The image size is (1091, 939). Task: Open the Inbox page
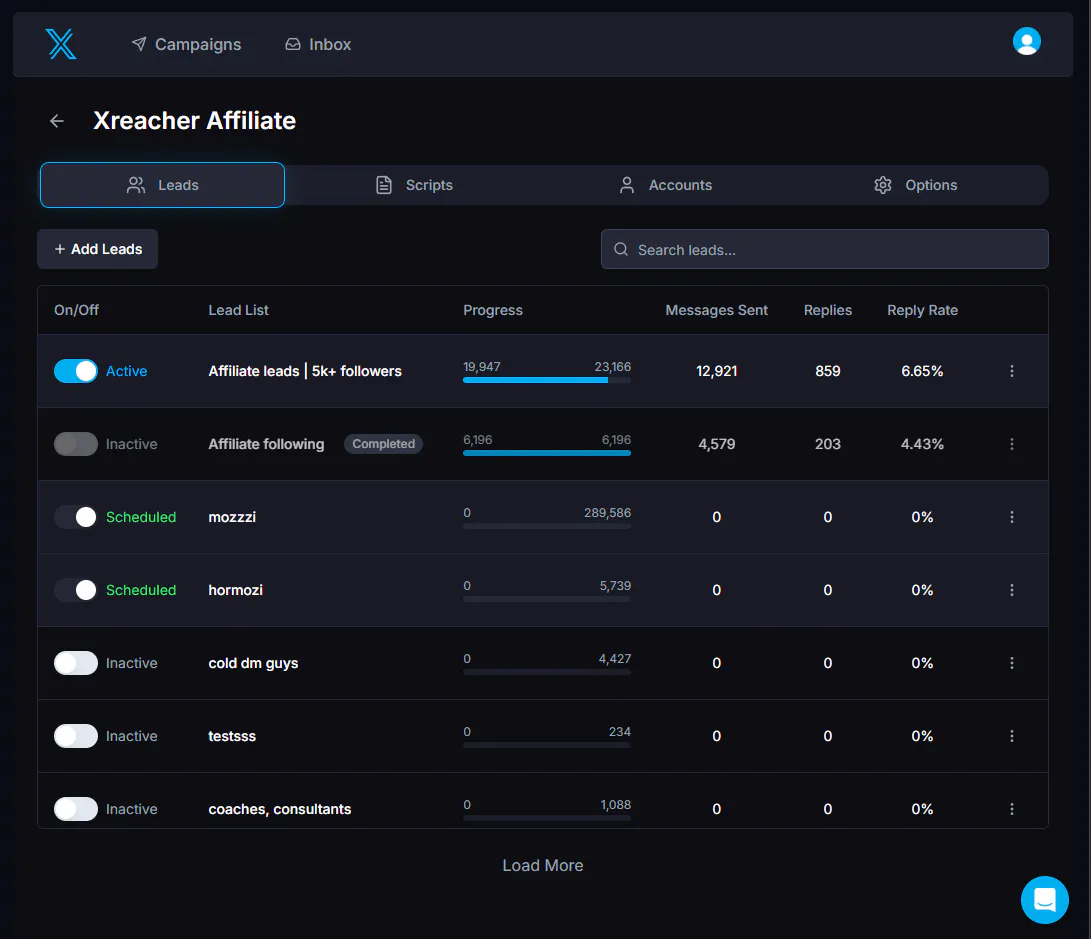318,45
